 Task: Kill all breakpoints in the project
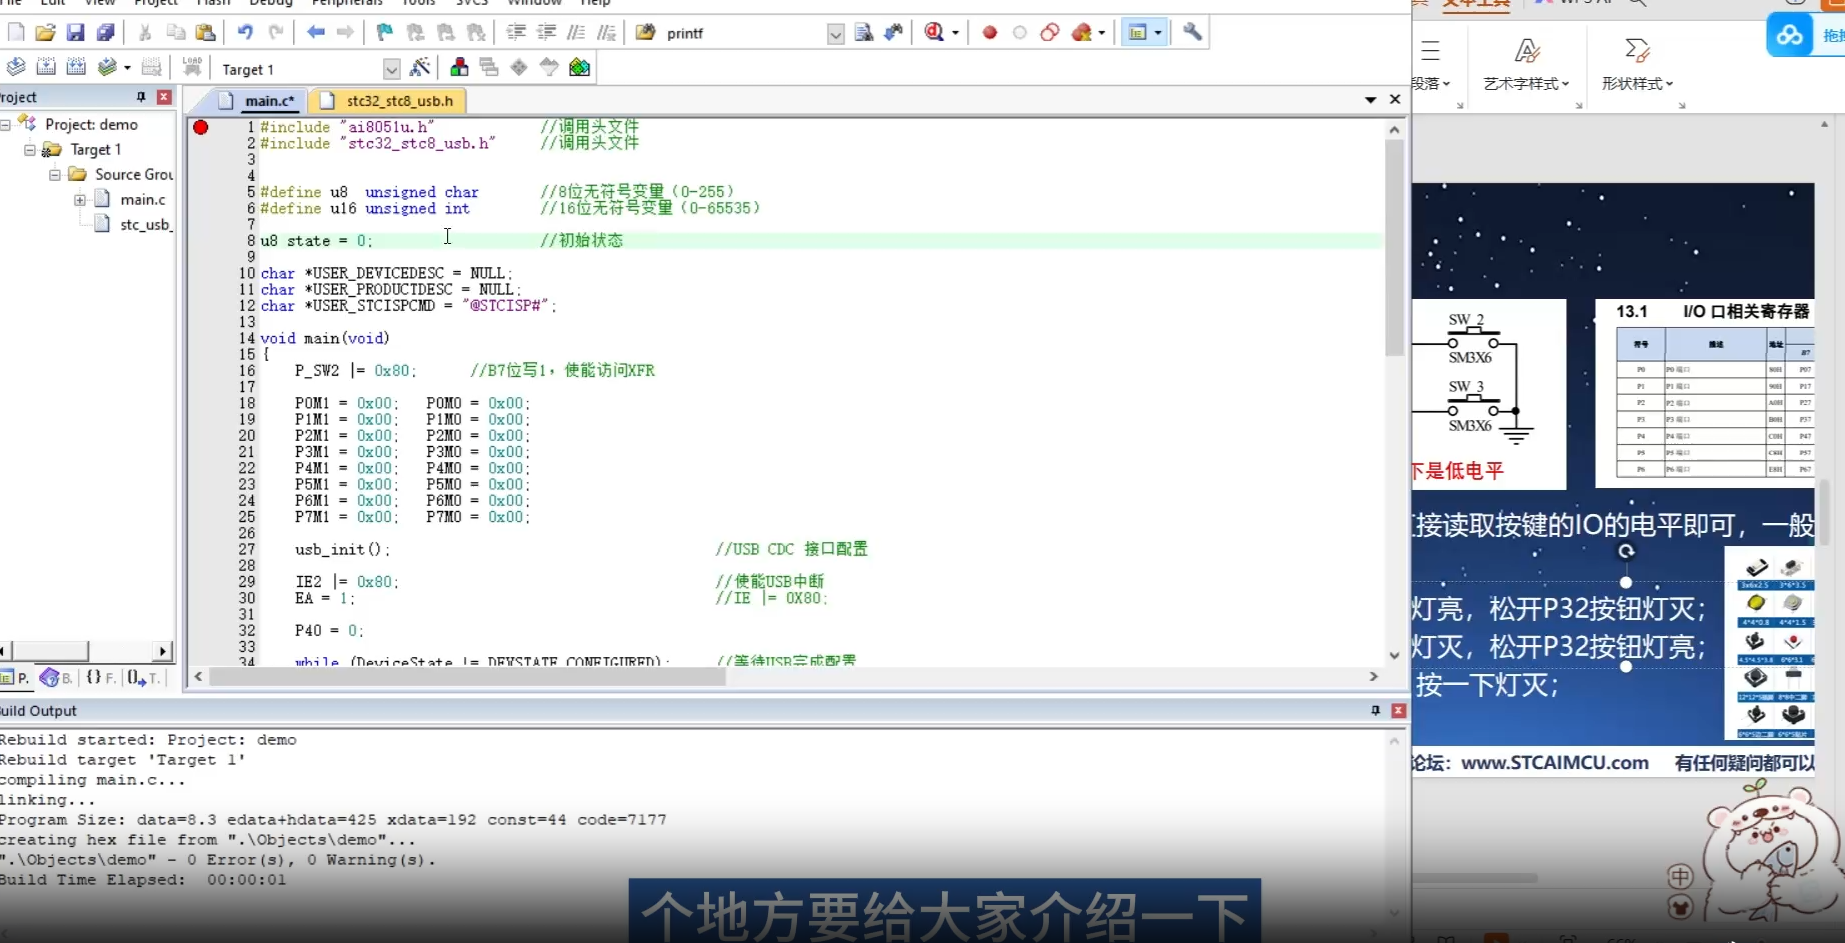click(x=1081, y=32)
